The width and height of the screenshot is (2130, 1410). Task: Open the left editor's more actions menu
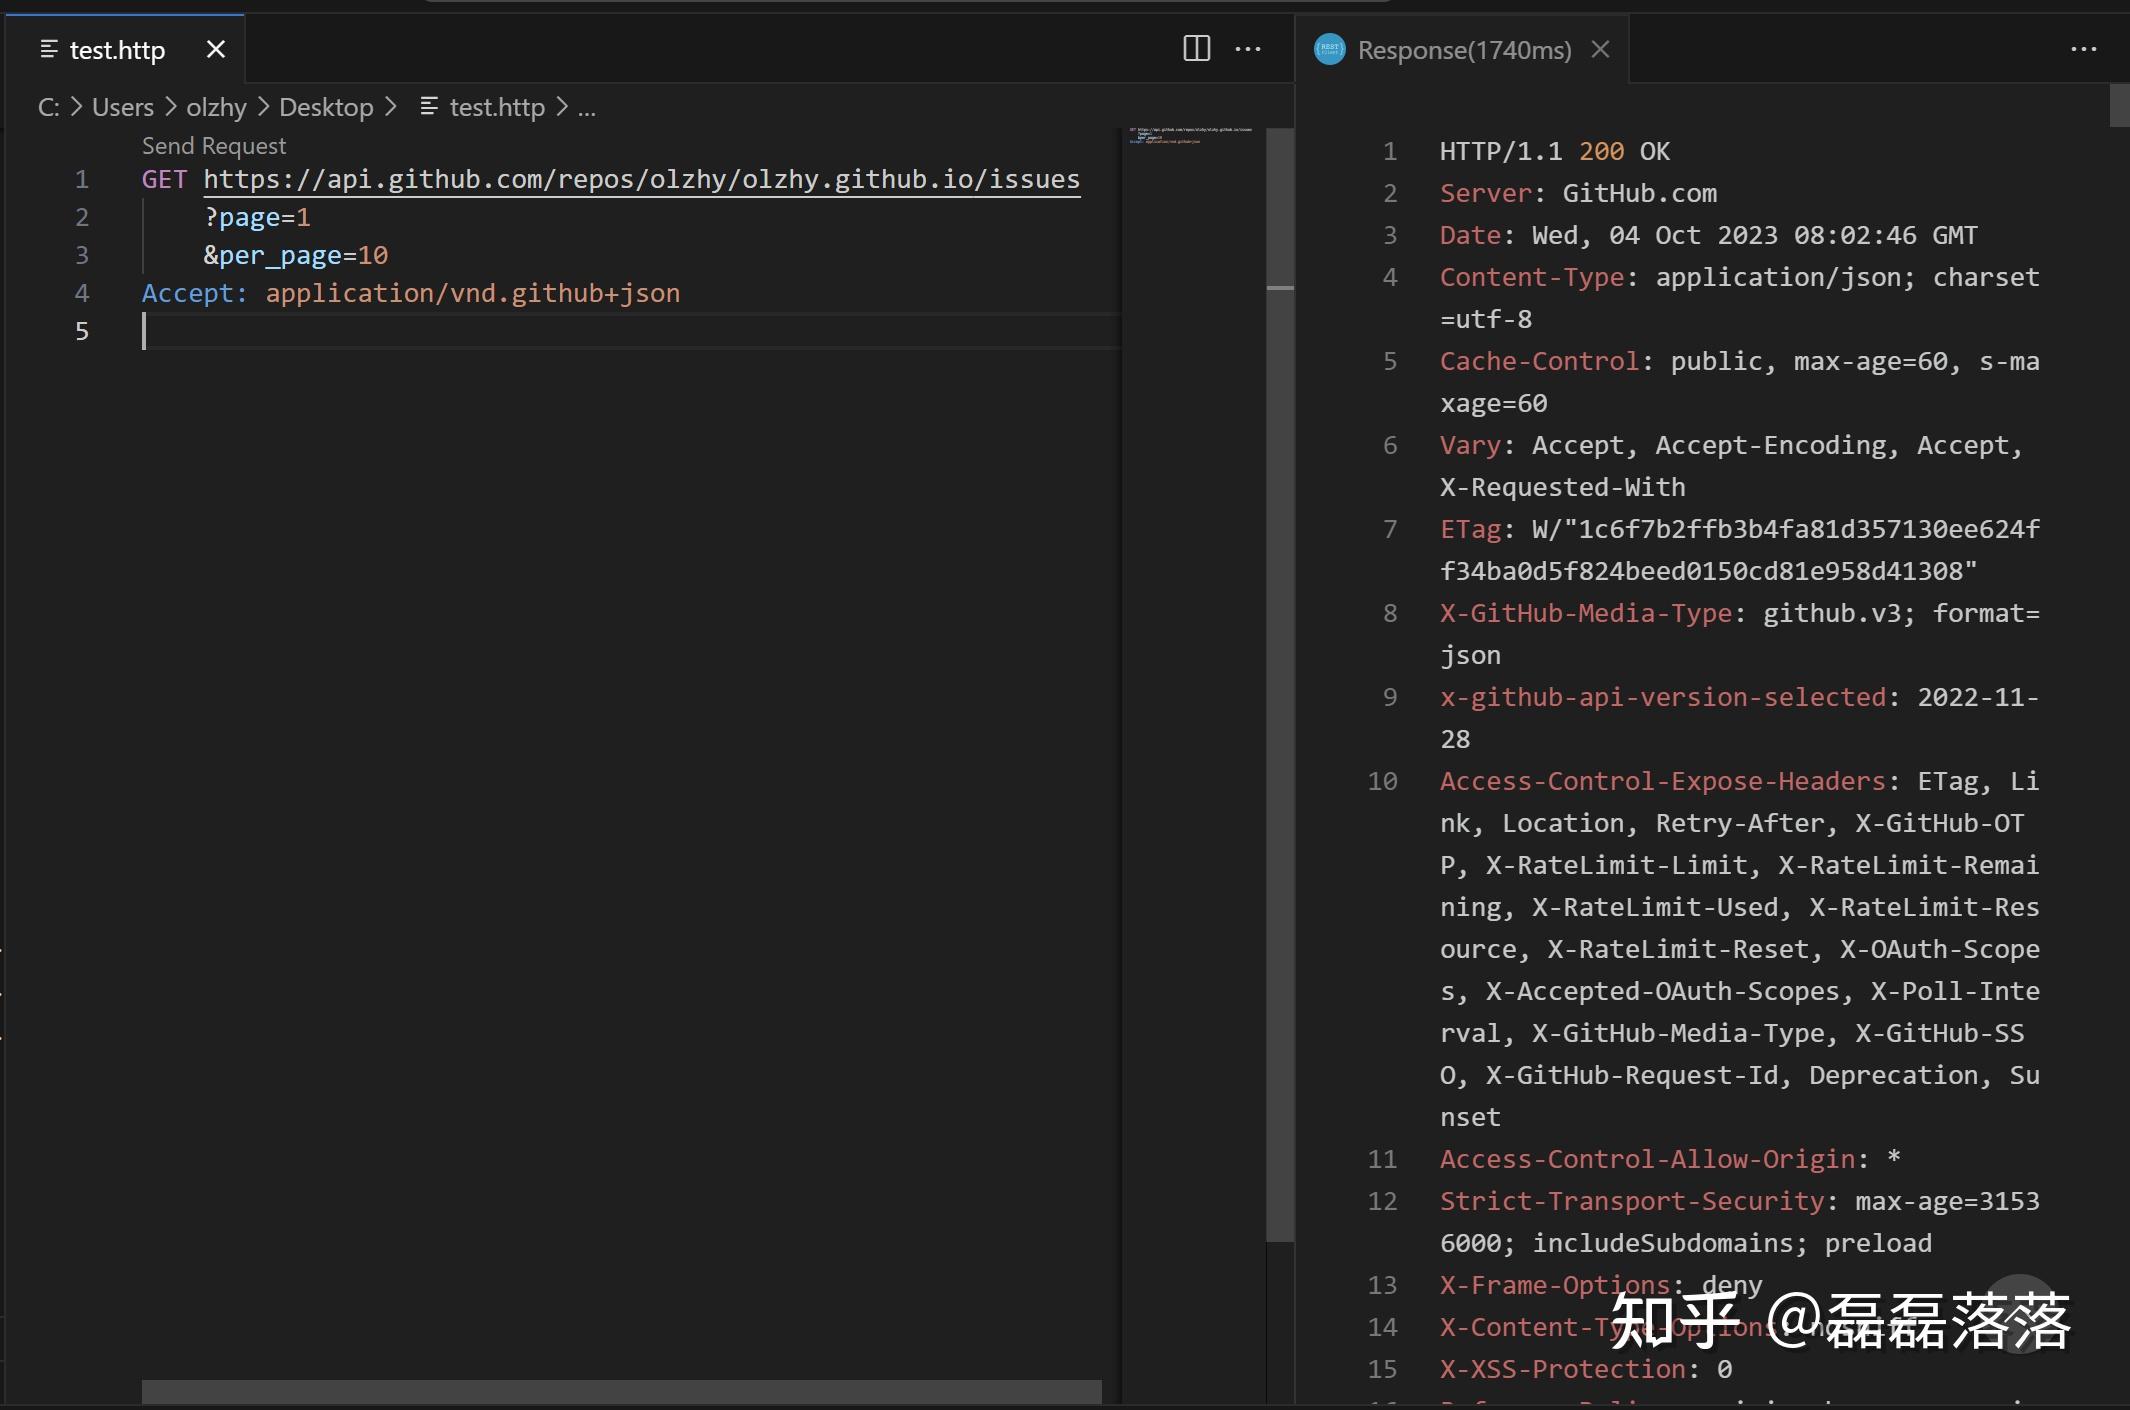click(x=1248, y=49)
